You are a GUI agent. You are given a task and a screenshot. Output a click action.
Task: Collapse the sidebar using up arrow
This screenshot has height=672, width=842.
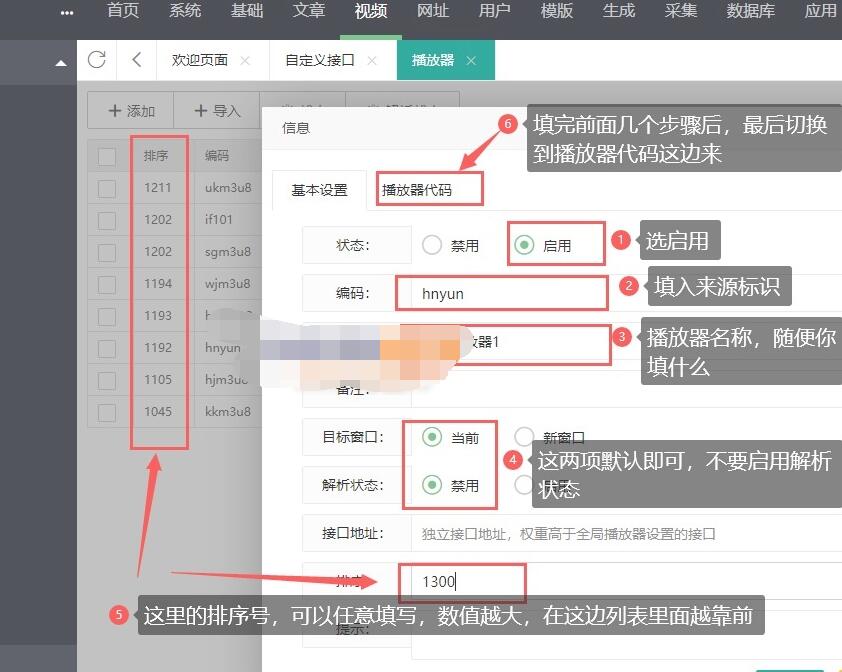pos(61,63)
